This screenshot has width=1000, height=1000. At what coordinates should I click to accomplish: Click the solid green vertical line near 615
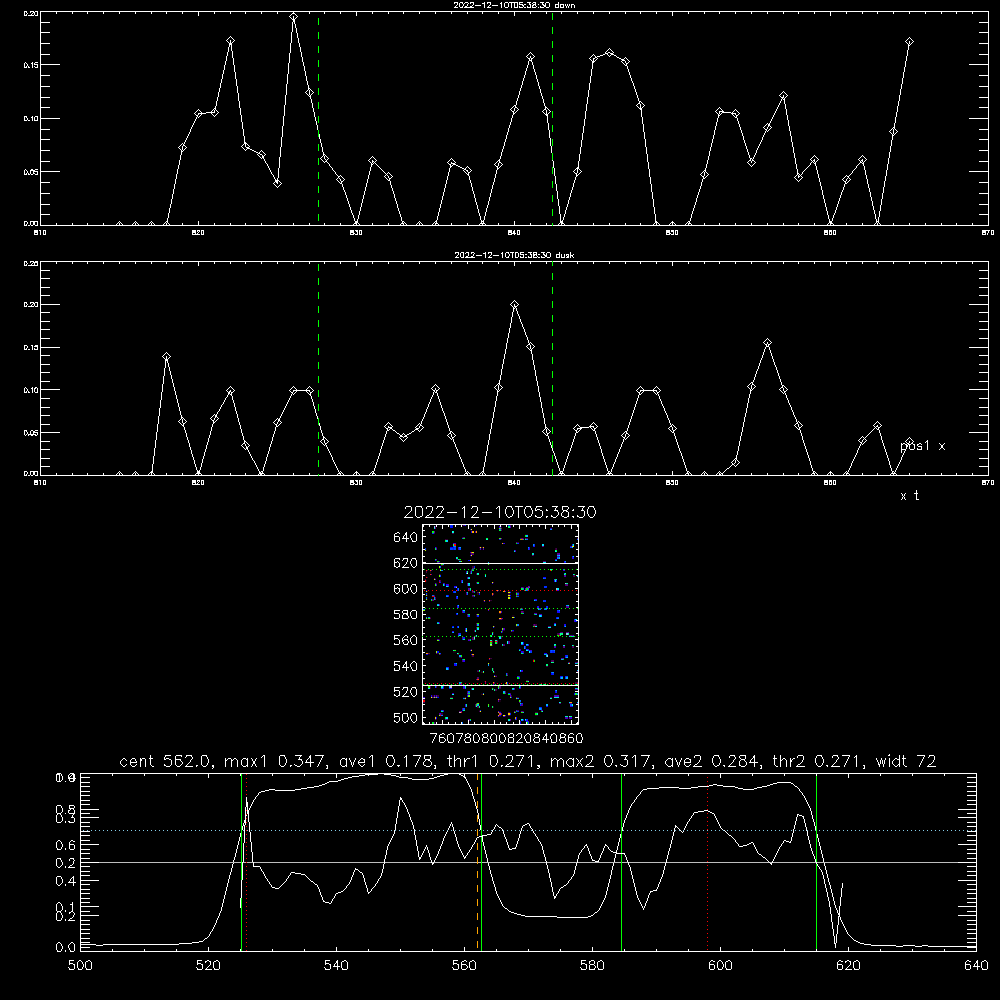[x=816, y=861]
